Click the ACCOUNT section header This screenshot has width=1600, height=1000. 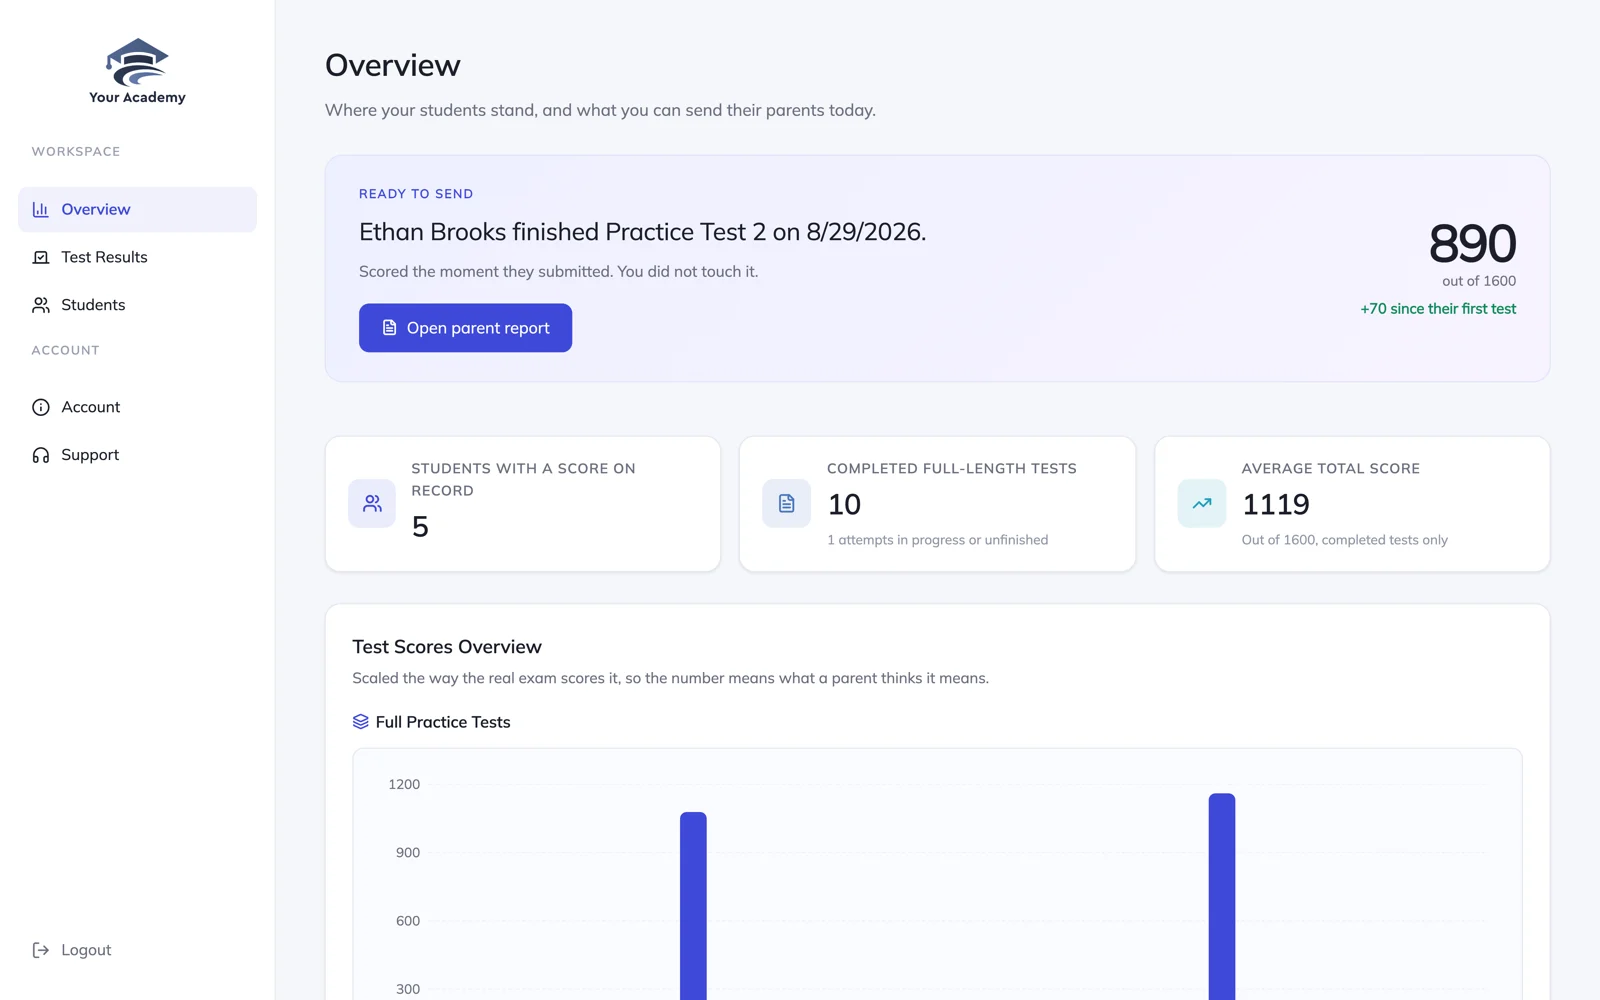[x=65, y=351]
